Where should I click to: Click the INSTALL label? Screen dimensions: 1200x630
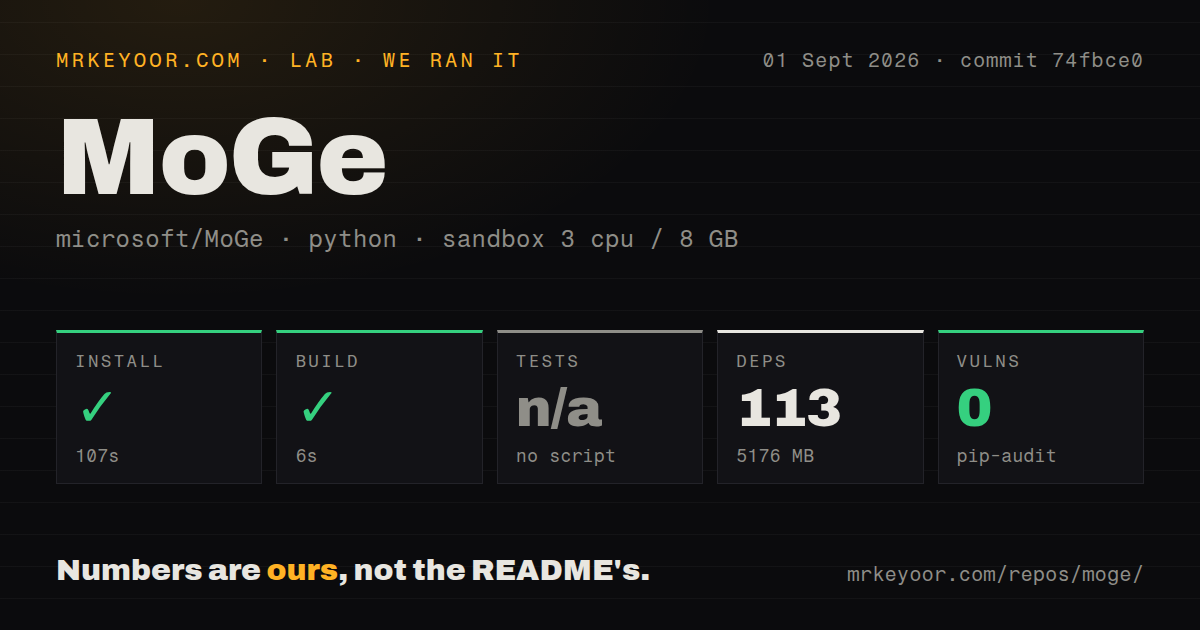(x=120, y=362)
